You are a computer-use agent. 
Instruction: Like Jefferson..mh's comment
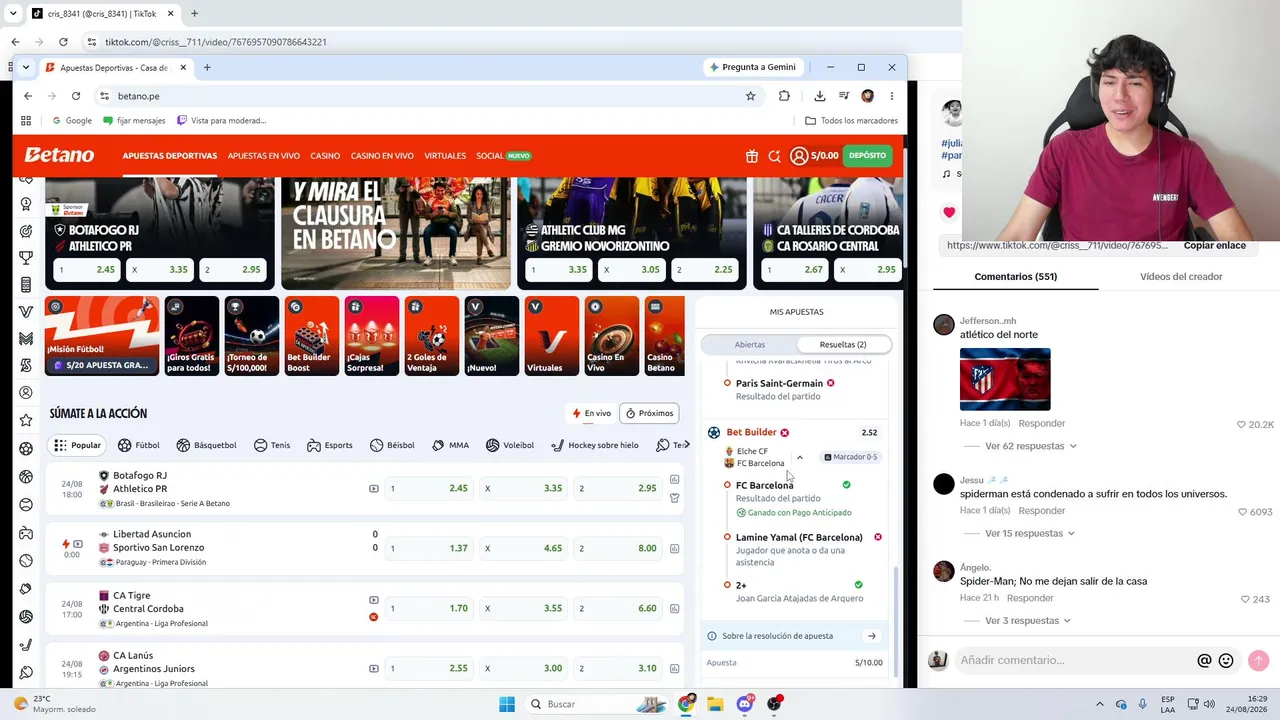point(1242,424)
